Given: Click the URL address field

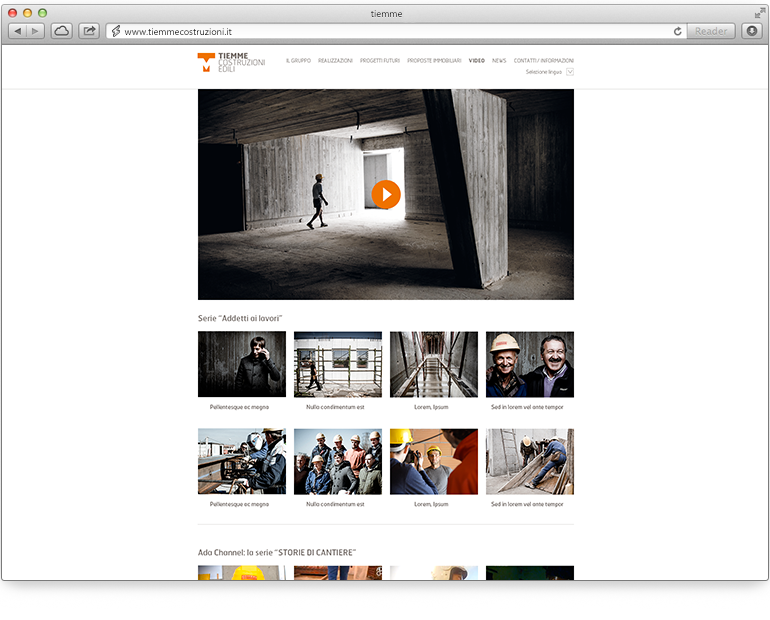Looking at the screenshot, I should 396,31.
